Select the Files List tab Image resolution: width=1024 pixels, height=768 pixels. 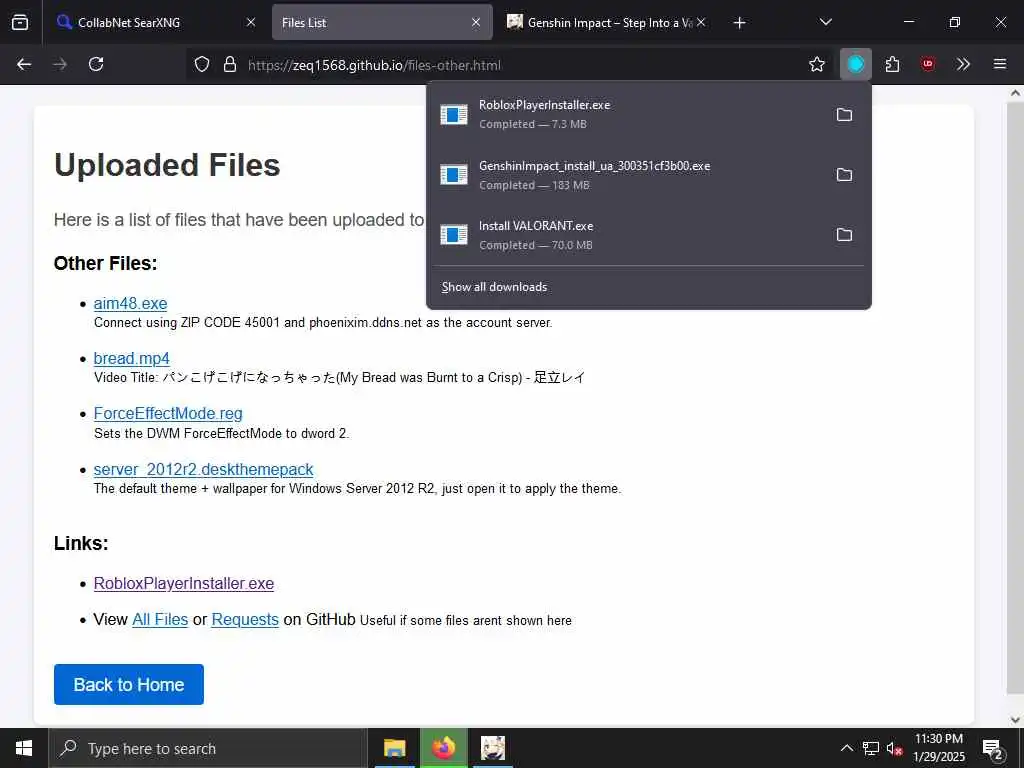click(382, 22)
